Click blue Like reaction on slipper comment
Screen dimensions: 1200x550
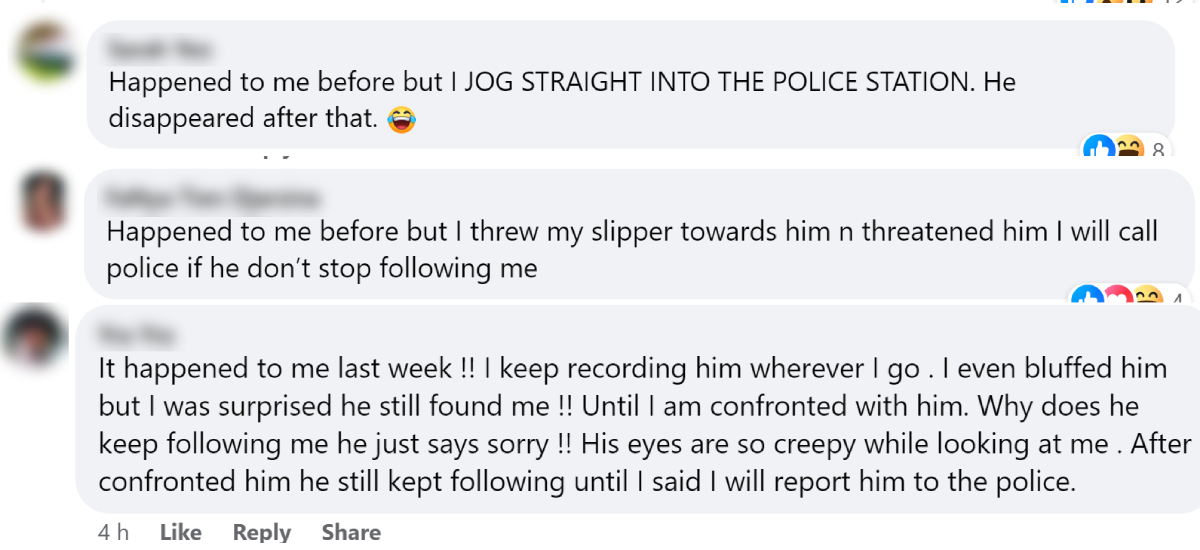click(x=1087, y=298)
